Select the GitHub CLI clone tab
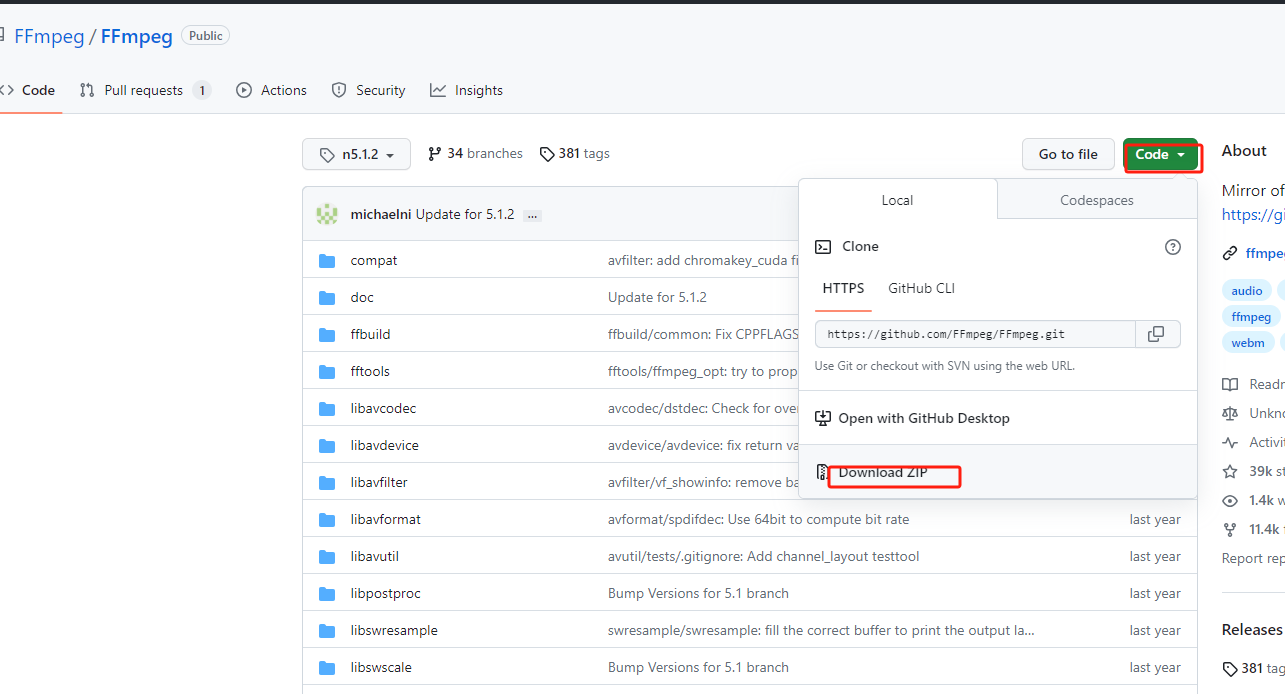Viewport: 1285px width, 694px height. click(x=921, y=288)
